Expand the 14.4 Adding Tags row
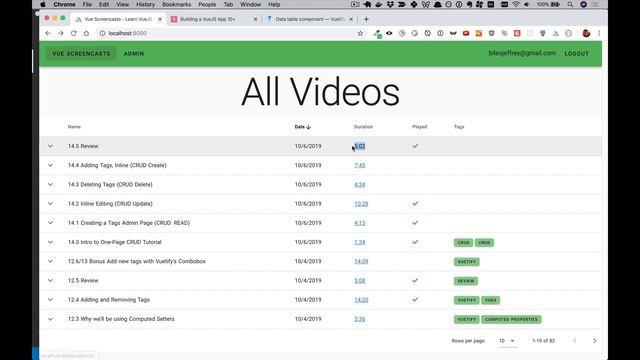This screenshot has height=360, width=640. [x=50, y=165]
